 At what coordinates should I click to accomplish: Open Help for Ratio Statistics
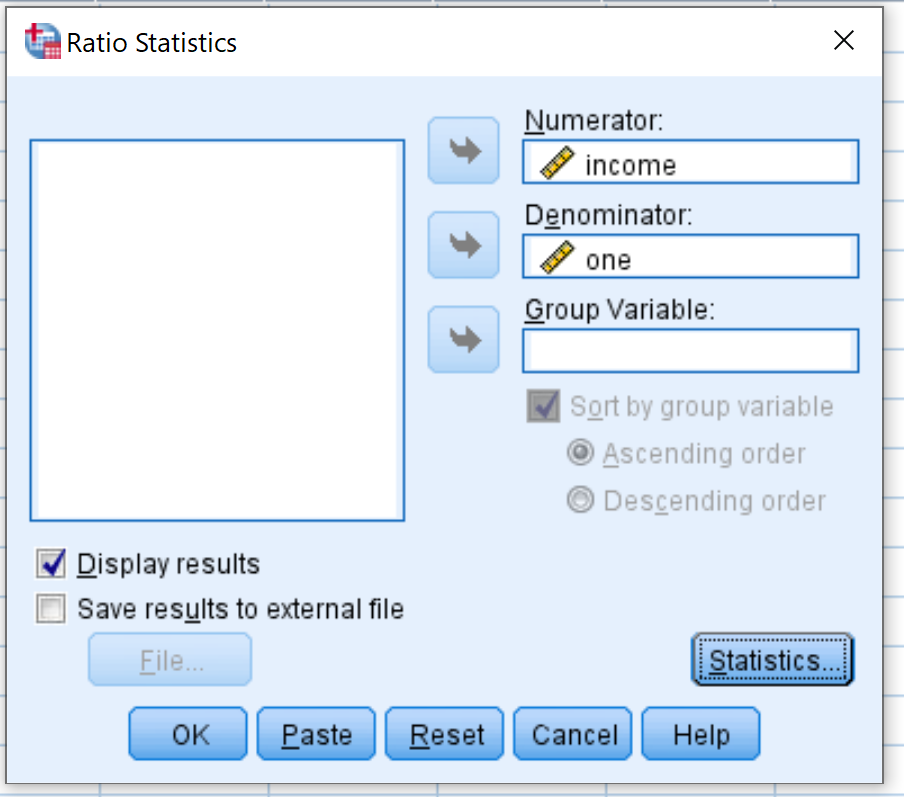(x=701, y=734)
